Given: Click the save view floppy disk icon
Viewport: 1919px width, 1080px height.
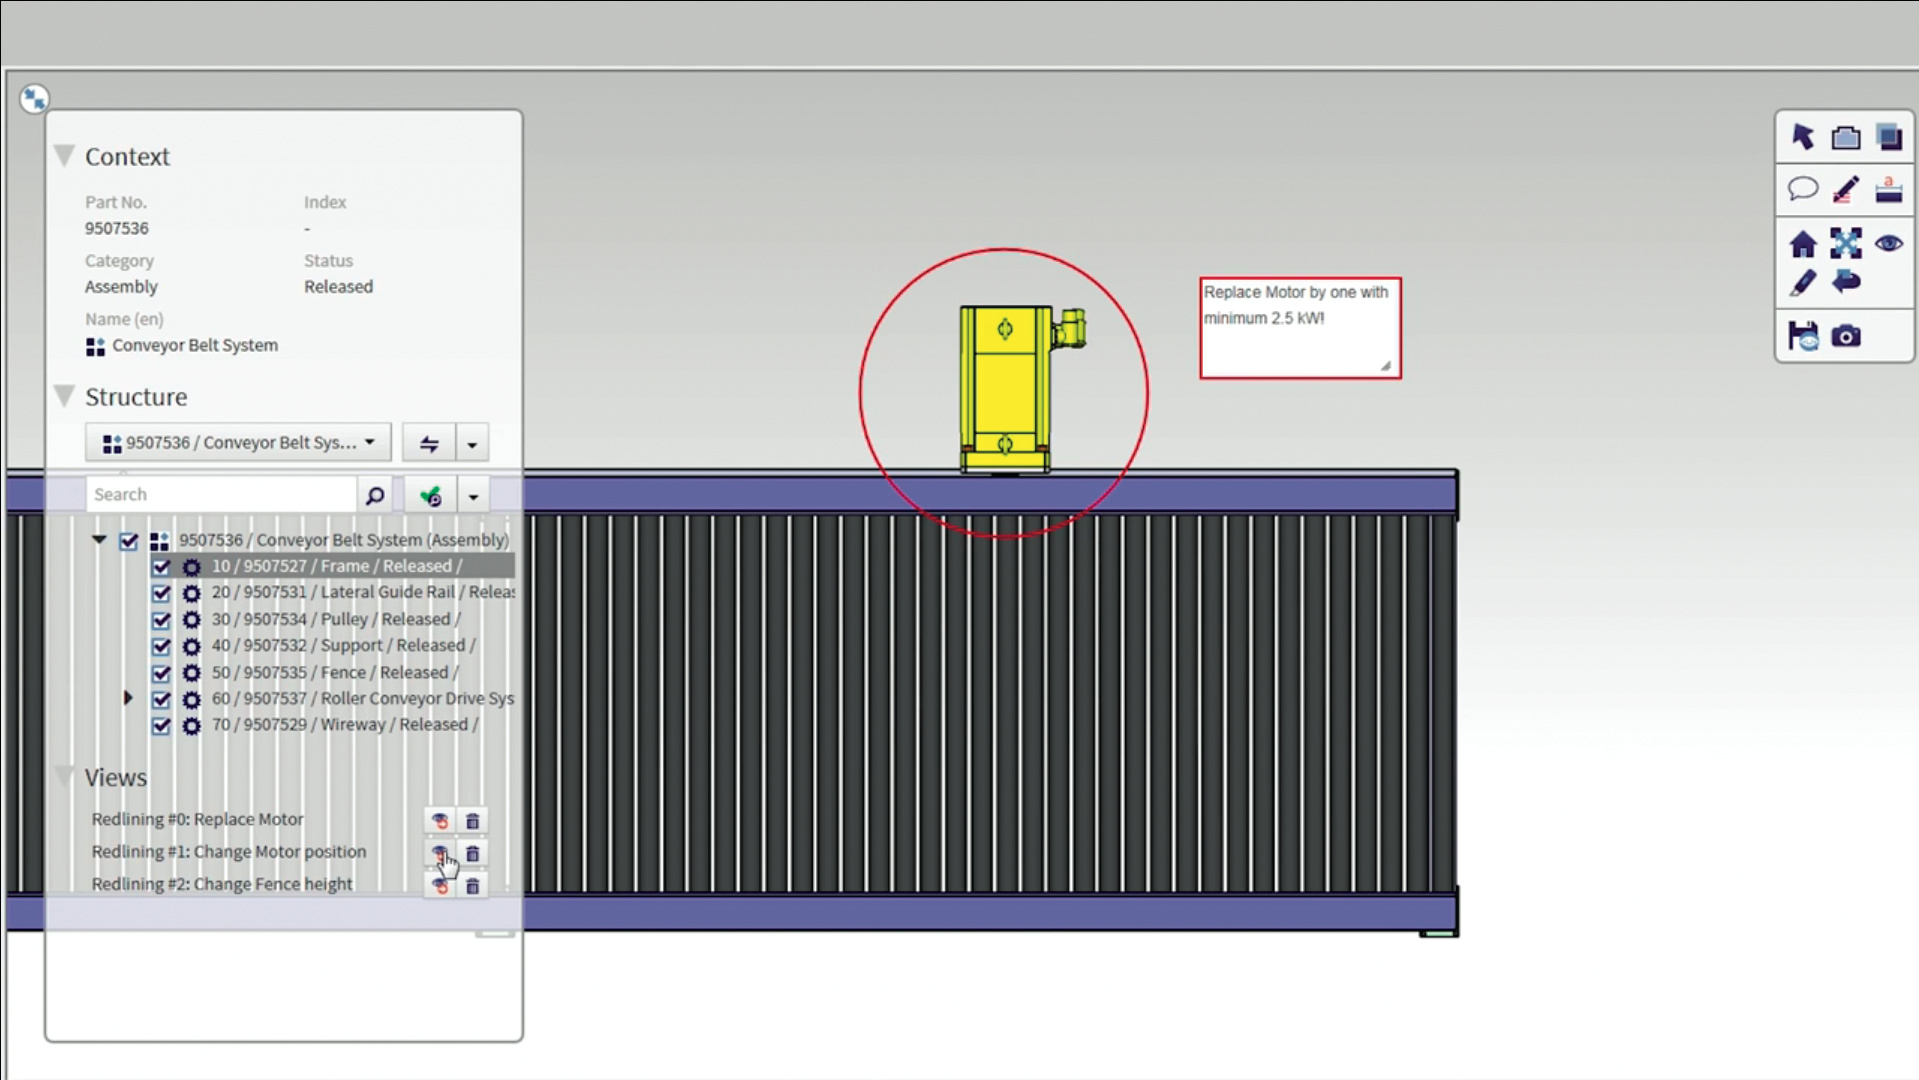Looking at the screenshot, I should [x=1802, y=336].
